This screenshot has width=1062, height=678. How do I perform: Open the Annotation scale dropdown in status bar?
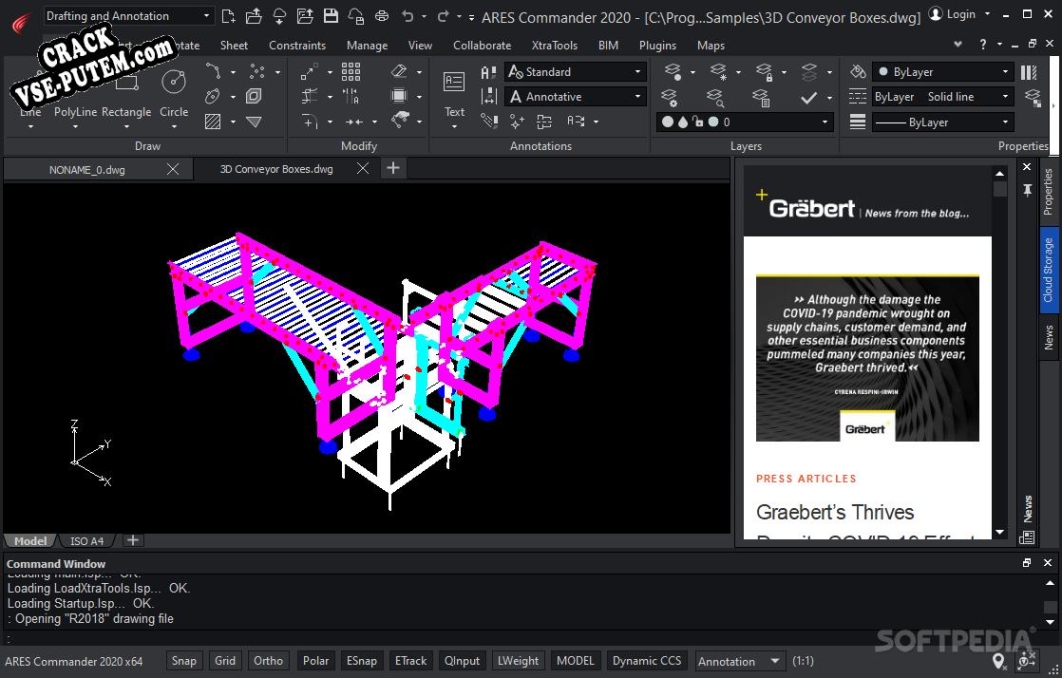pyautogui.click(x=739, y=660)
